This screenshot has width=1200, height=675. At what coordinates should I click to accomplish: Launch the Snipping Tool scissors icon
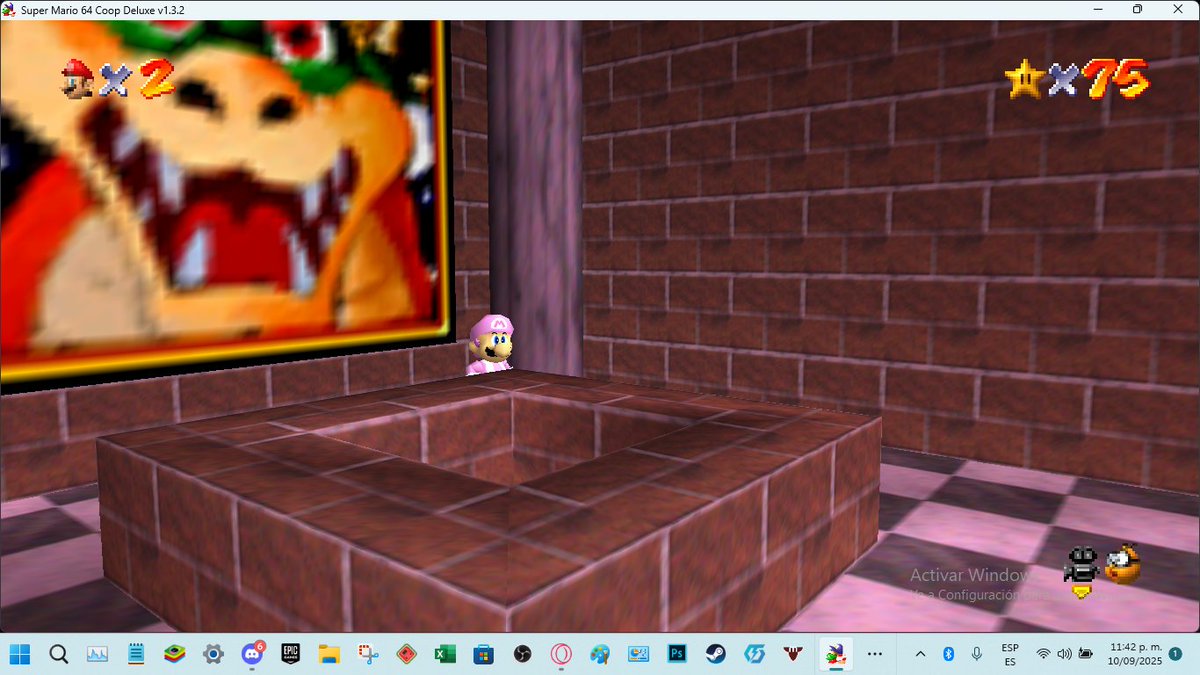[x=368, y=655]
